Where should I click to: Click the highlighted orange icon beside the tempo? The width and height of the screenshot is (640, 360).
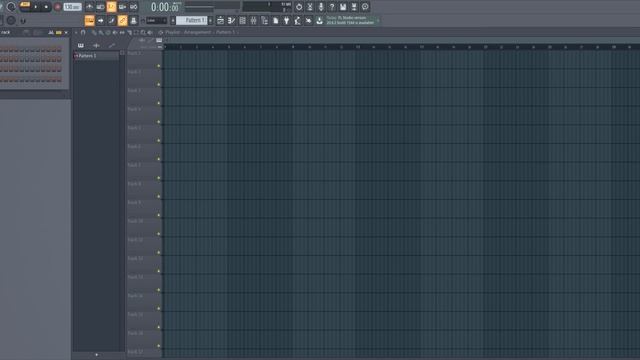pos(111,7)
